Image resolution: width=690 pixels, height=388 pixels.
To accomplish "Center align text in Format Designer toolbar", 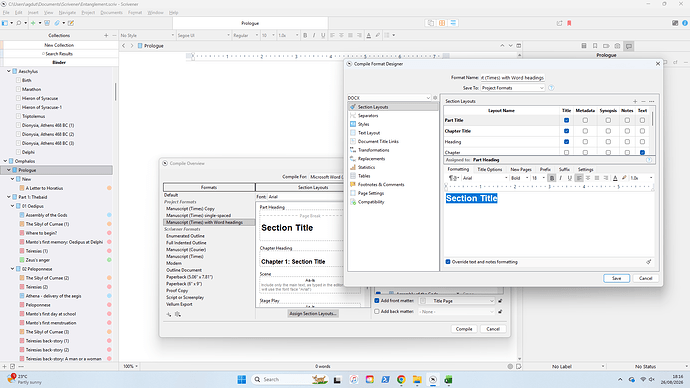I will (588, 178).
